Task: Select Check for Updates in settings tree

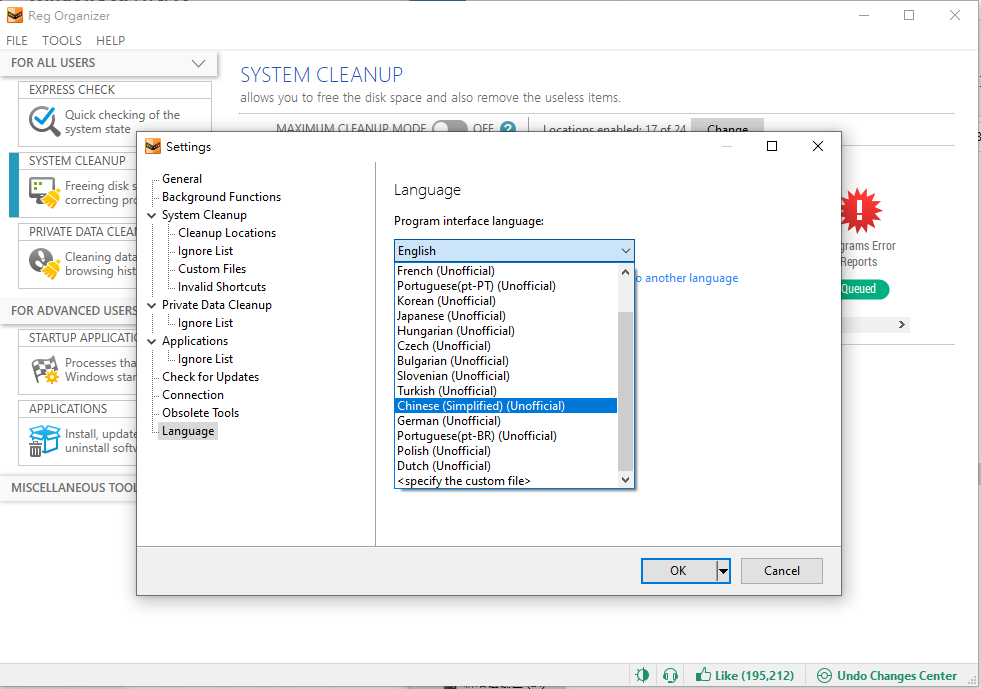Action: click(x=210, y=377)
